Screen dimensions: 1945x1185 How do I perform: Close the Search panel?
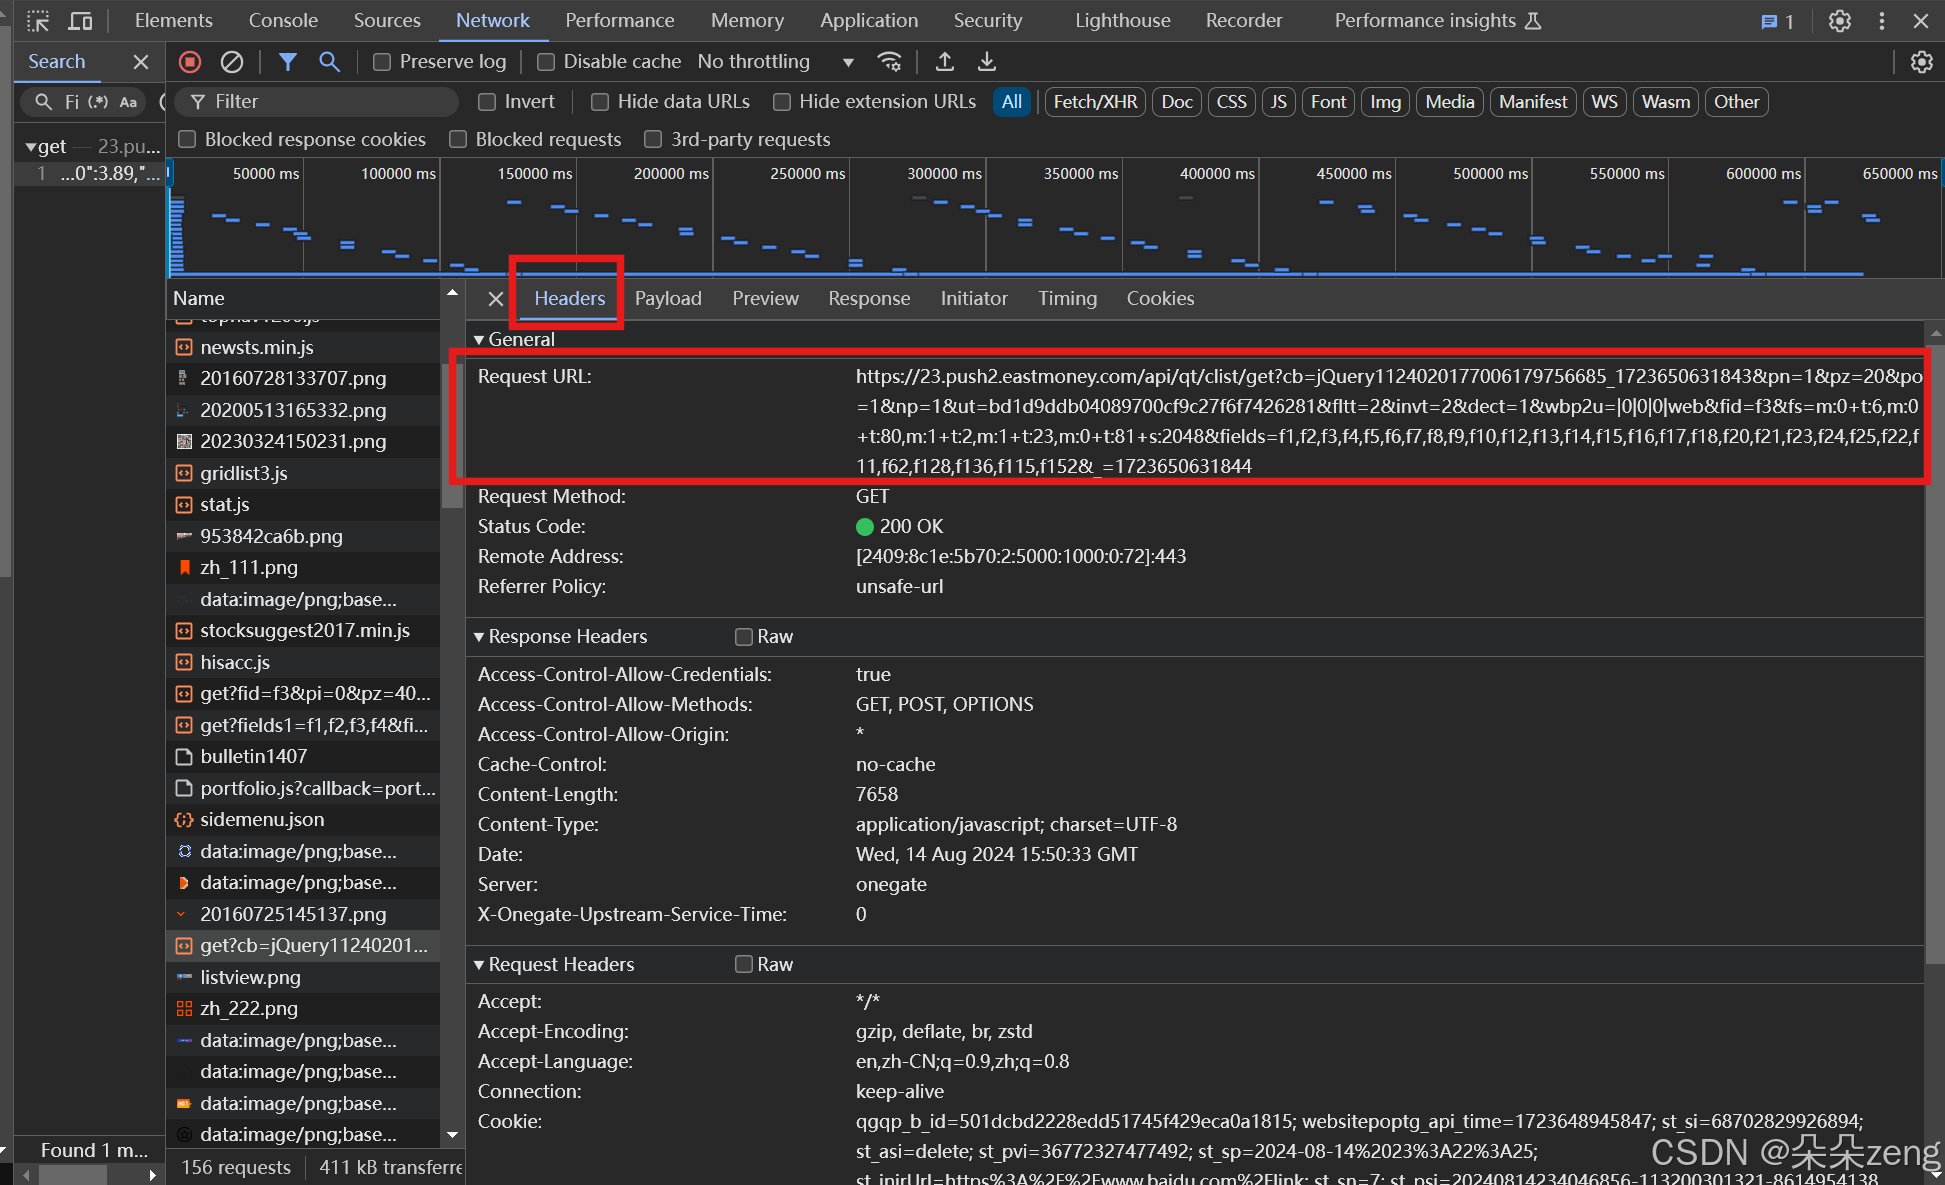pos(141,62)
